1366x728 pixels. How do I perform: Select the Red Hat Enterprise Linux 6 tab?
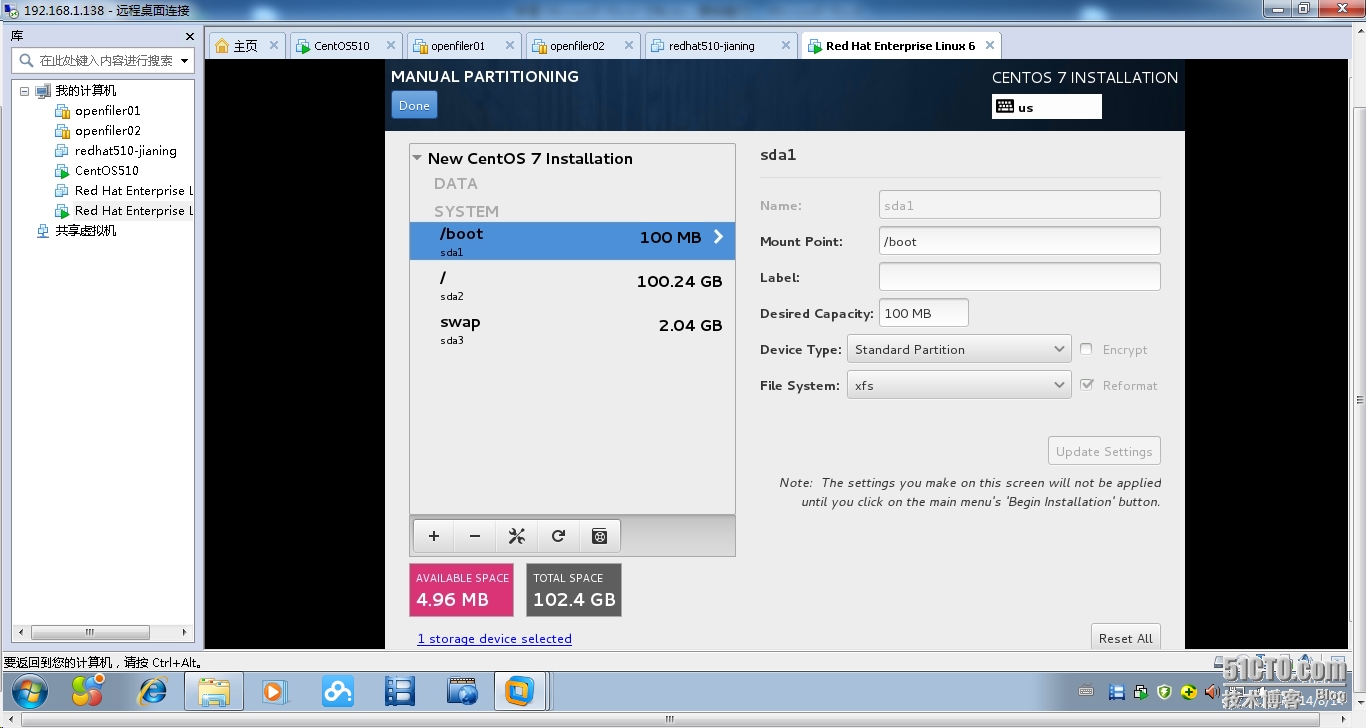pyautogui.click(x=900, y=46)
